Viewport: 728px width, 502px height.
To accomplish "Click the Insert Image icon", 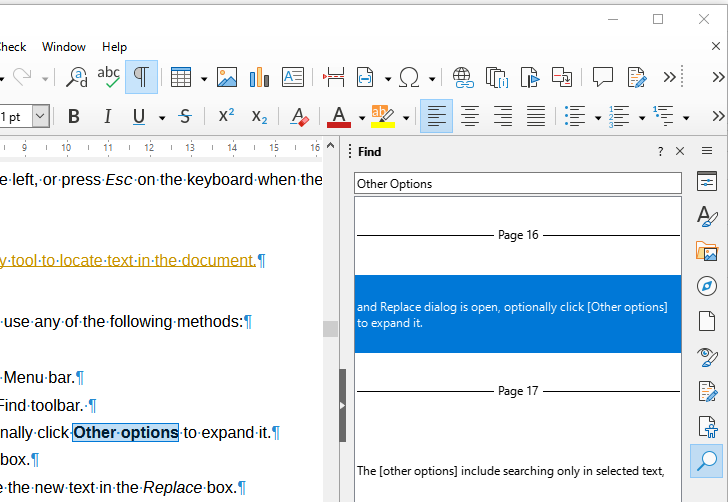I will [x=227, y=77].
